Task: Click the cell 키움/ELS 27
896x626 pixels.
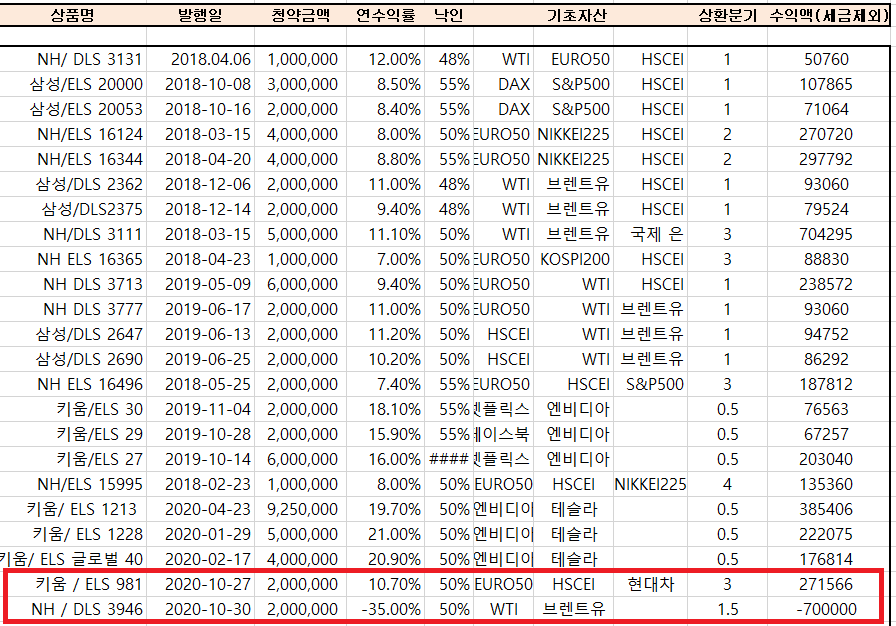Action: tap(73, 460)
